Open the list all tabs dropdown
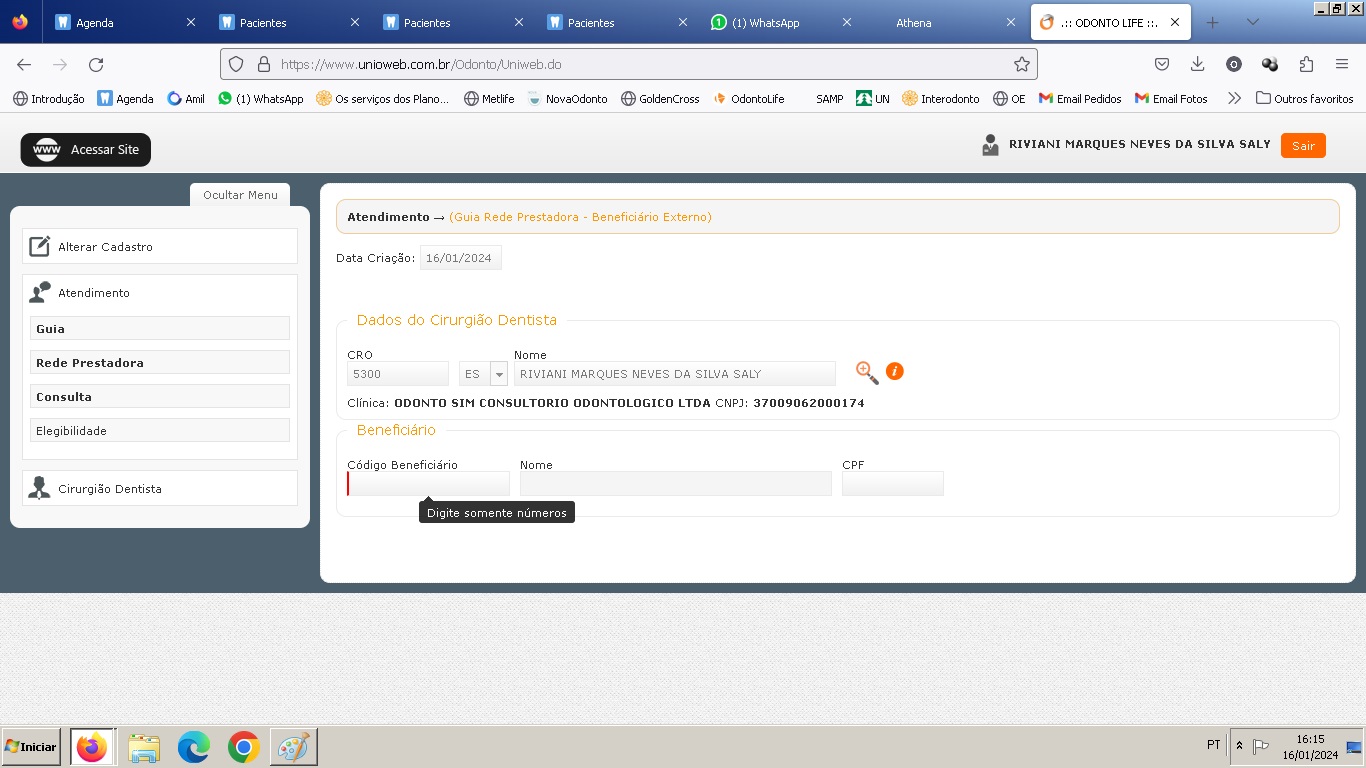The height and width of the screenshot is (768, 1366). tap(1252, 22)
